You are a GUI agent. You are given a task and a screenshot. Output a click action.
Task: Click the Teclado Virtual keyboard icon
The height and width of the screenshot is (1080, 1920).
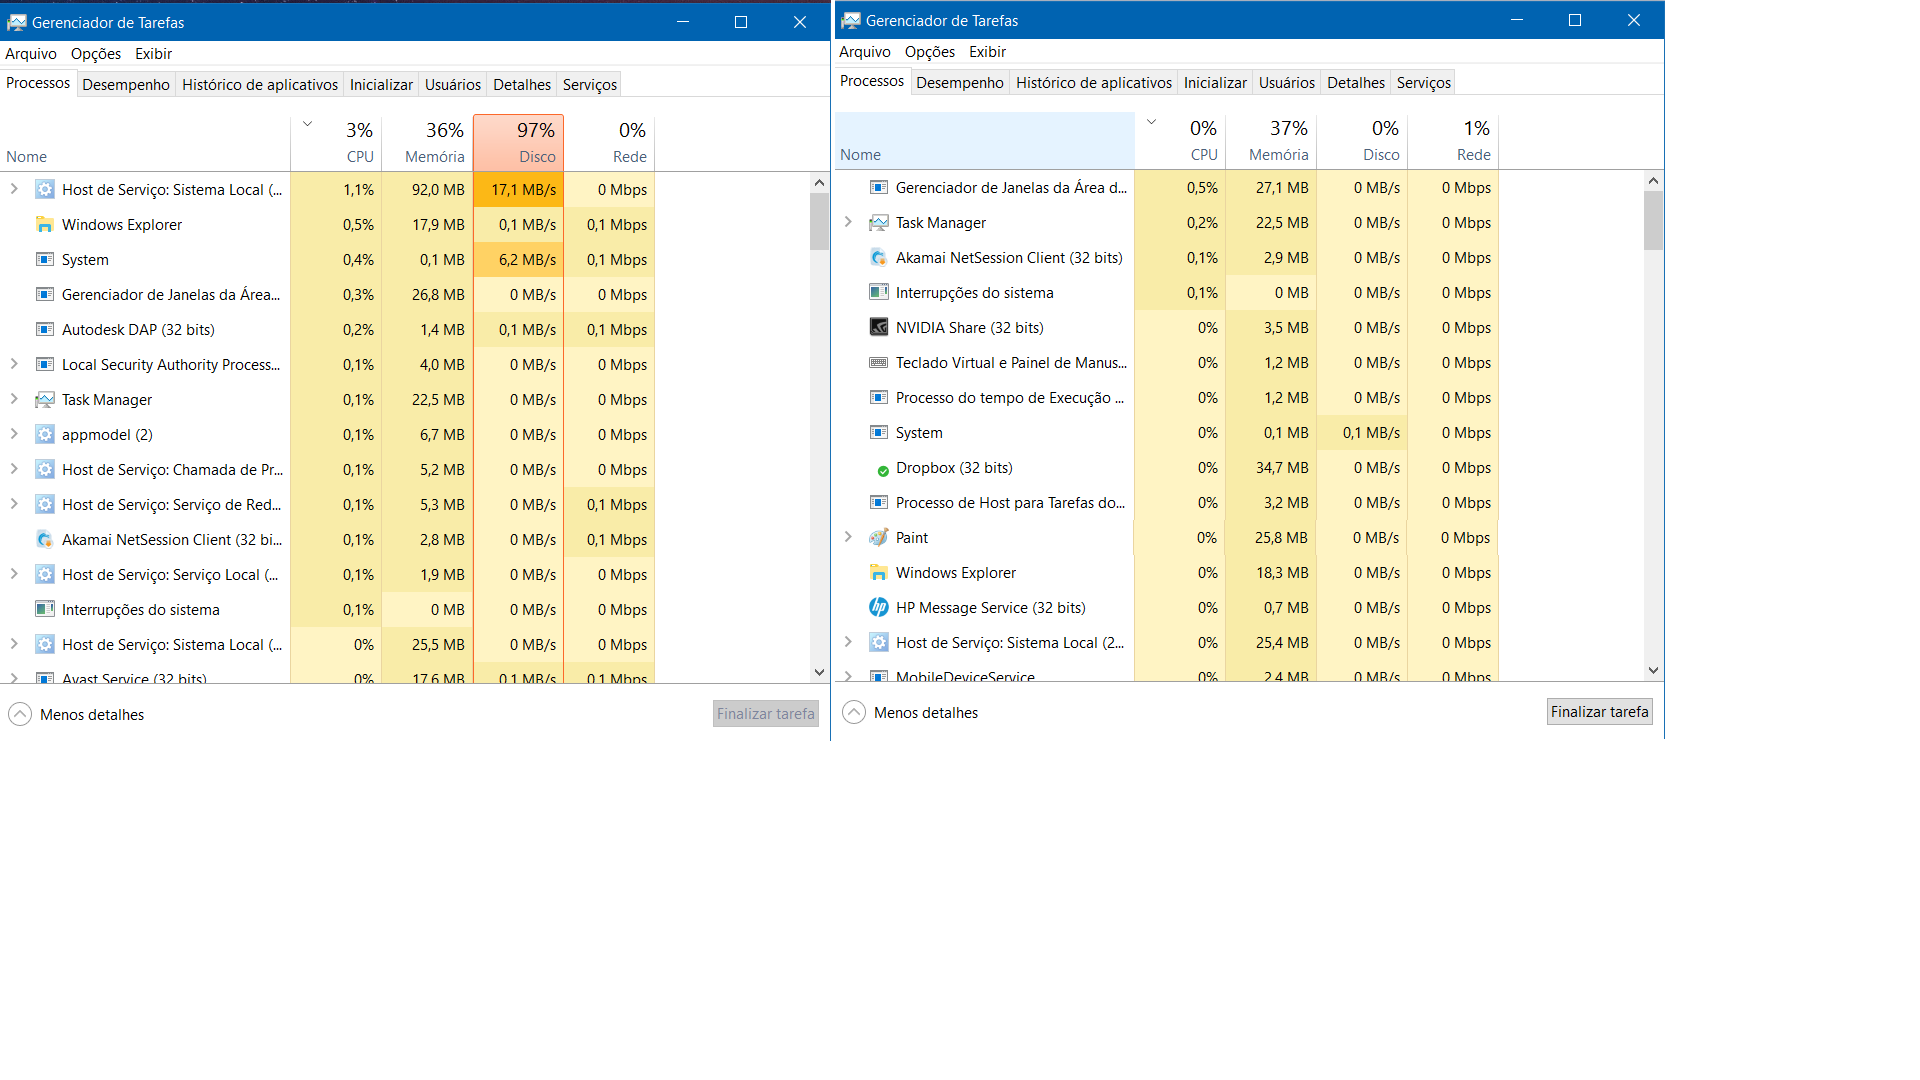coord(879,362)
